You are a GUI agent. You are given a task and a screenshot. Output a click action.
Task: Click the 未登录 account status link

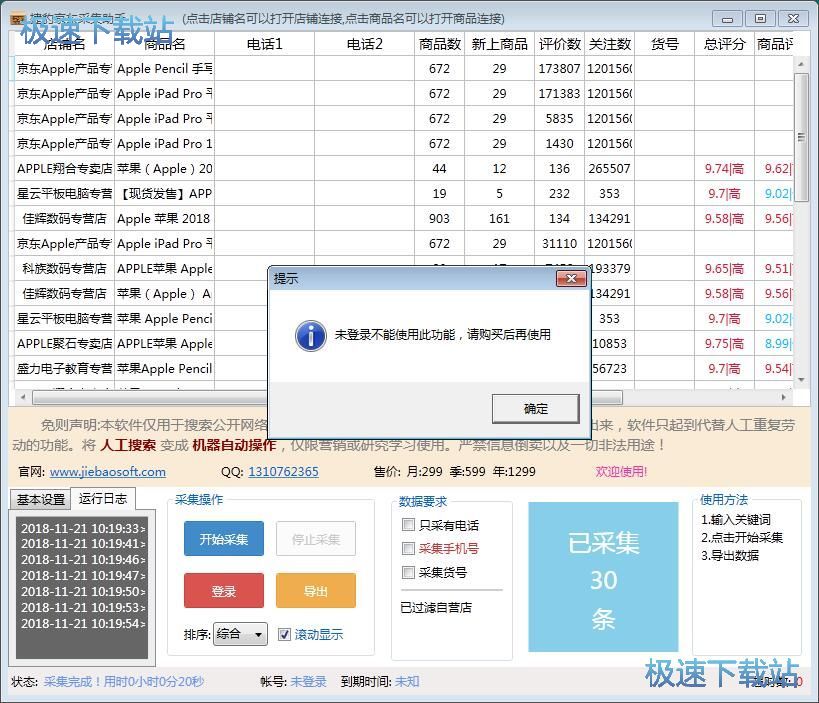(x=308, y=682)
